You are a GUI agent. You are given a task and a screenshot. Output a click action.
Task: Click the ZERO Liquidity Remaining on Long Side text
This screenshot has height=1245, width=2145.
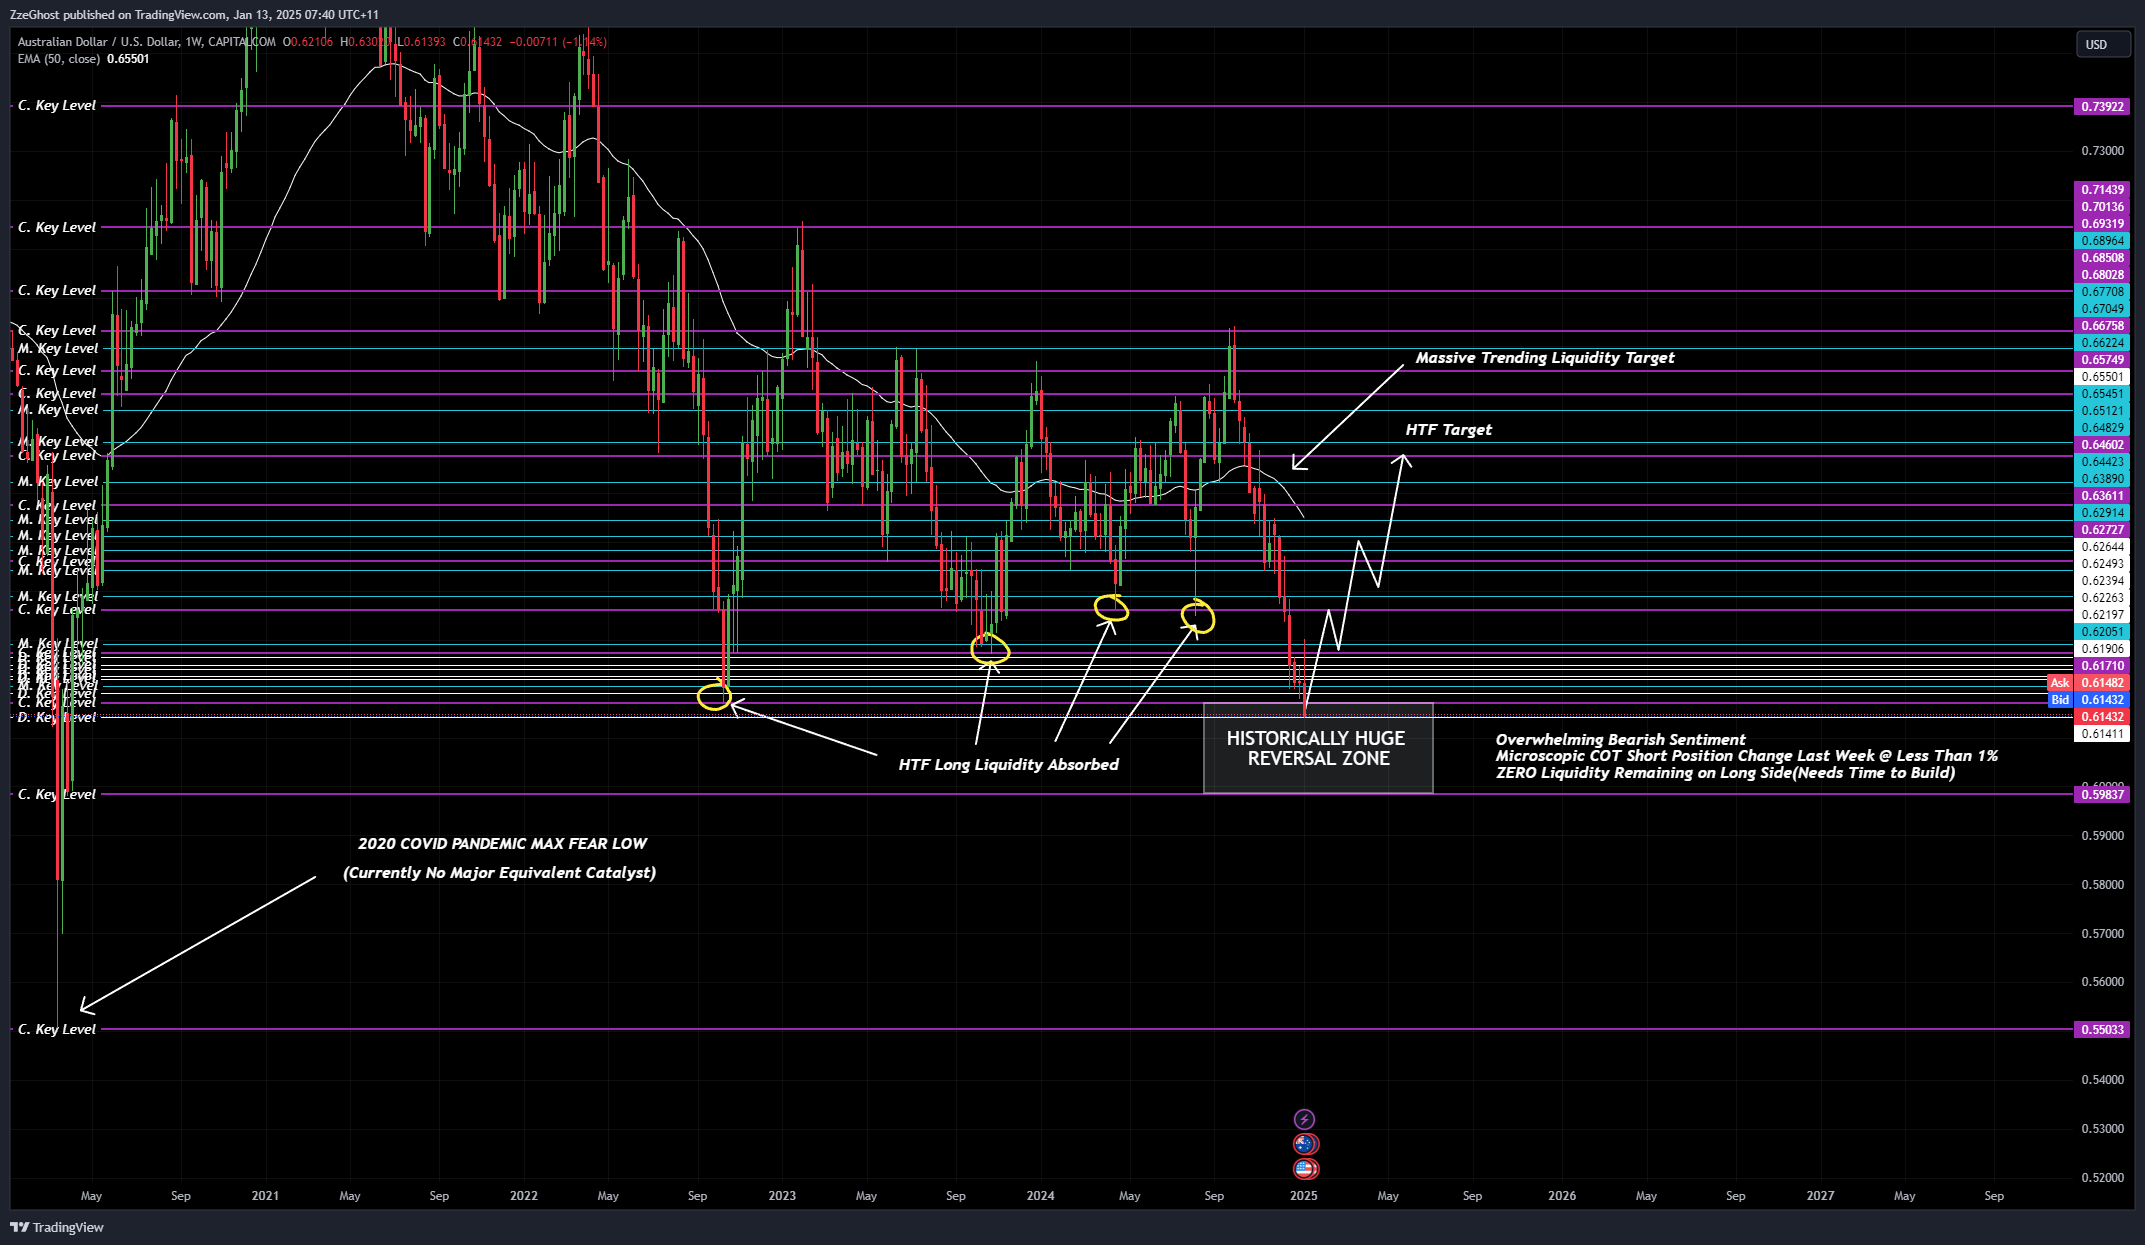(1725, 773)
